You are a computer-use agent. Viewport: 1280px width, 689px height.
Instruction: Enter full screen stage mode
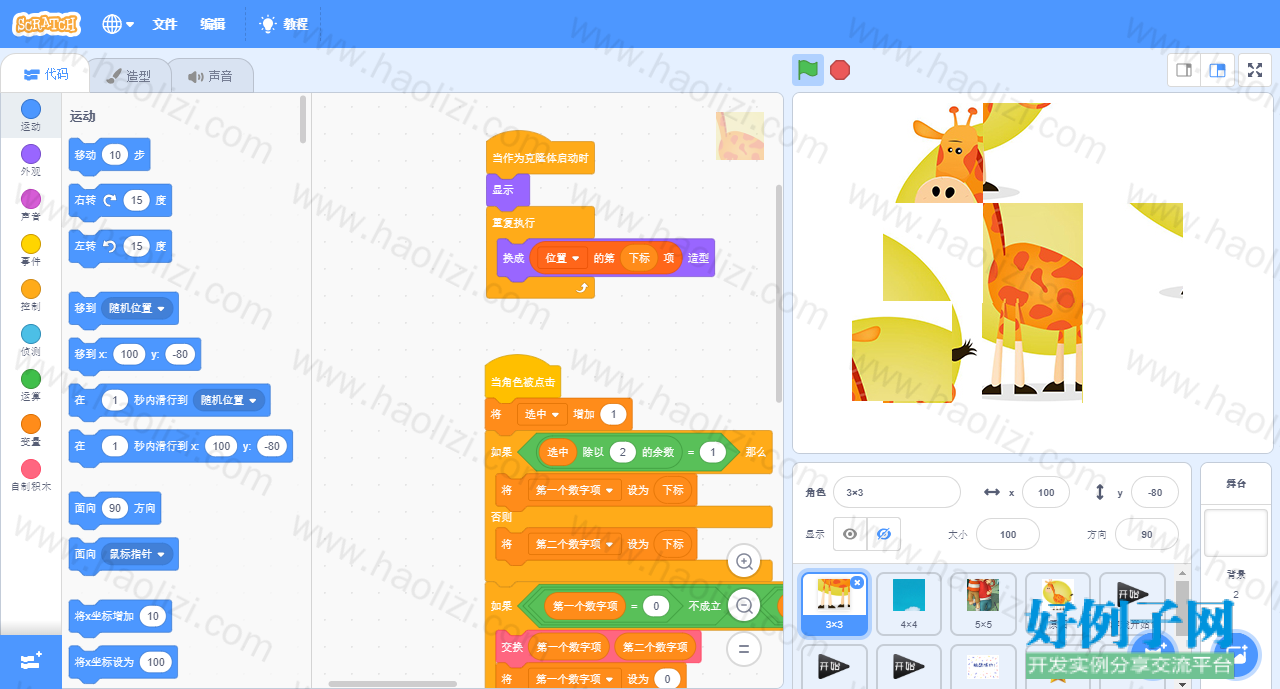tap(1256, 70)
